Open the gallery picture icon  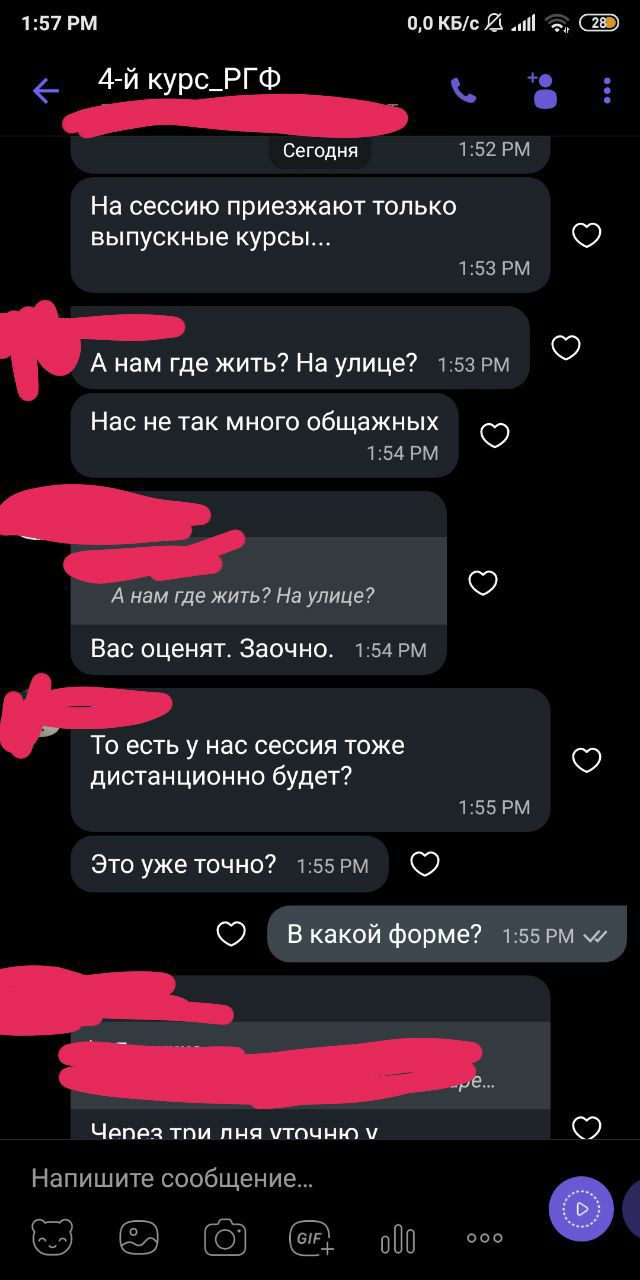139,1238
